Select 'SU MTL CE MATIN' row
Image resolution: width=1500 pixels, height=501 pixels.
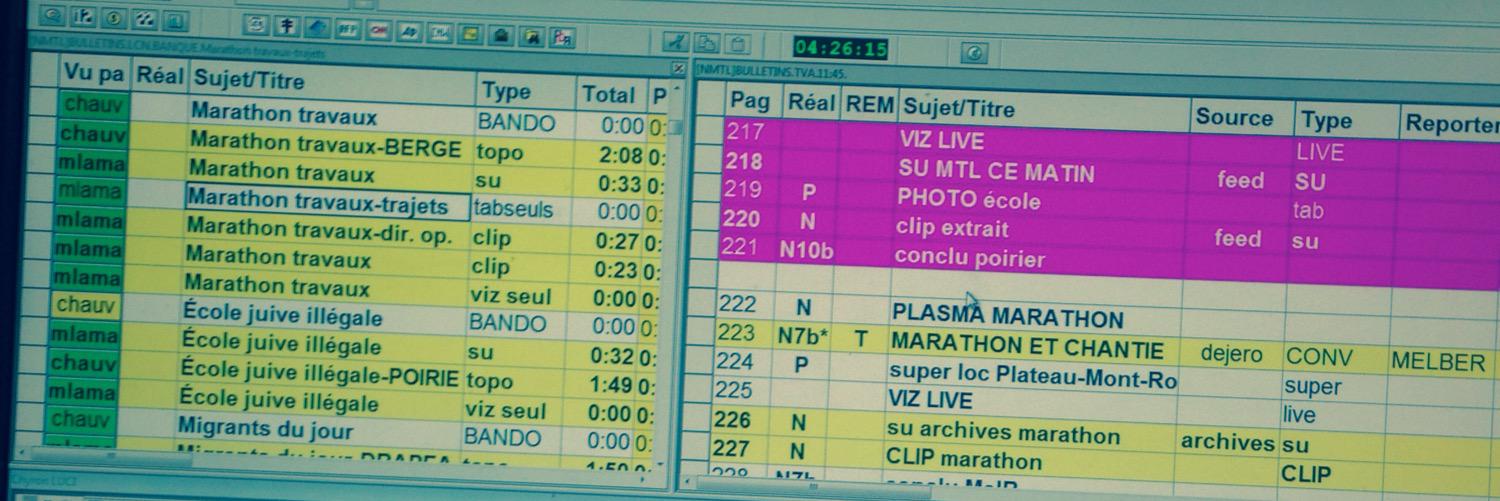pyautogui.click(x=996, y=172)
